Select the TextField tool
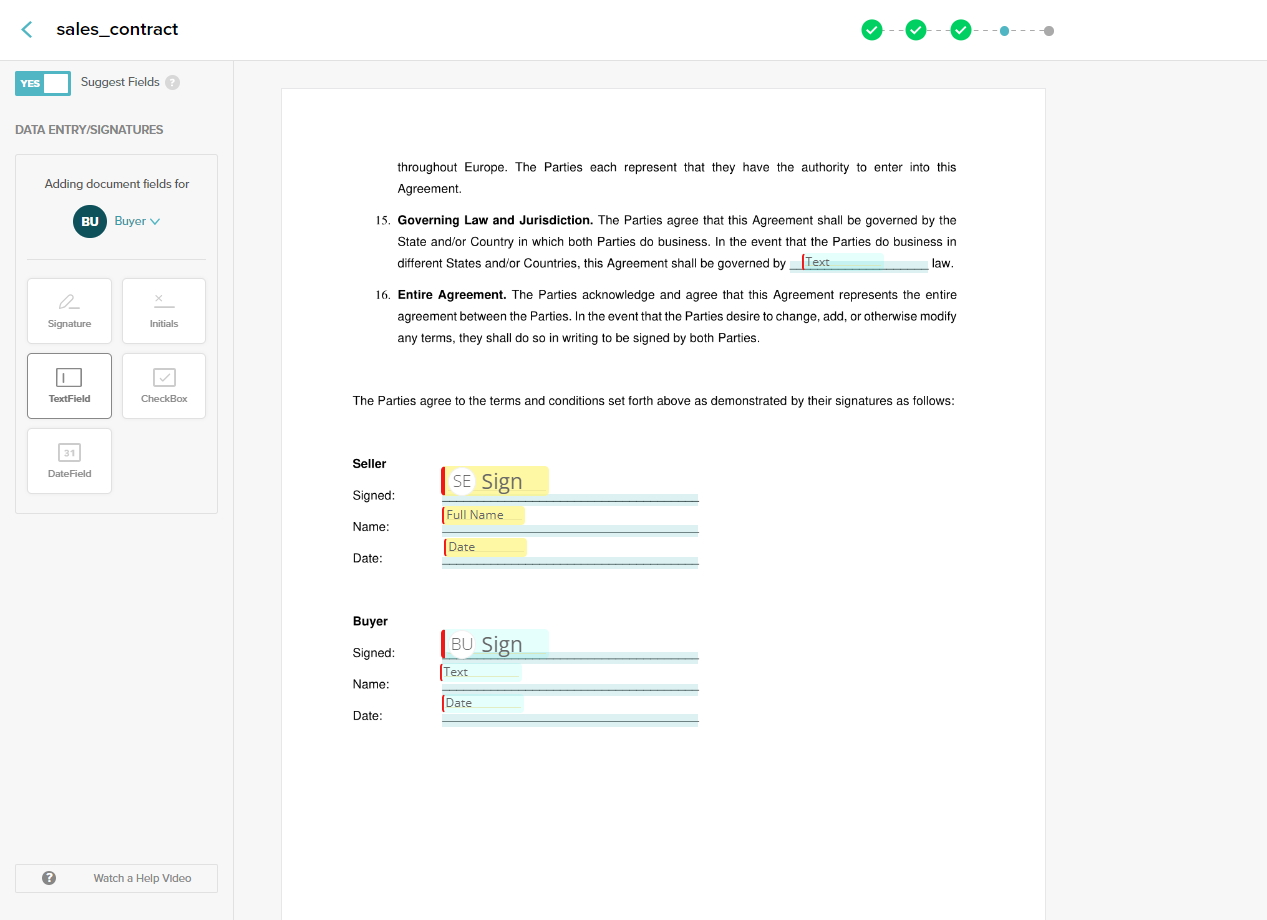This screenshot has height=920, width=1267. 69,385
